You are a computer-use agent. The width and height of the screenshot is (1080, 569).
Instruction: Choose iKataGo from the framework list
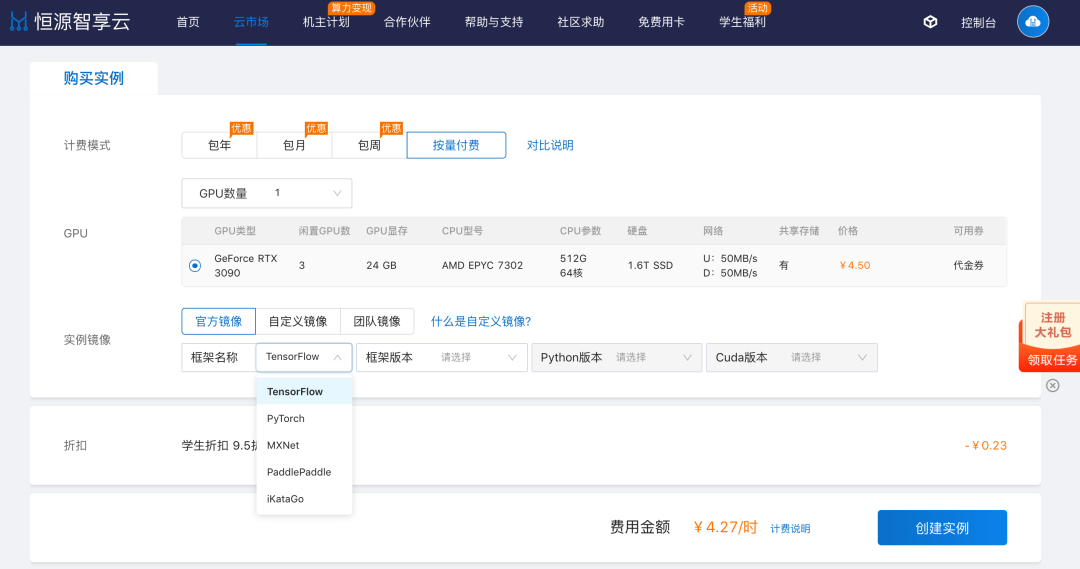tap(304, 499)
